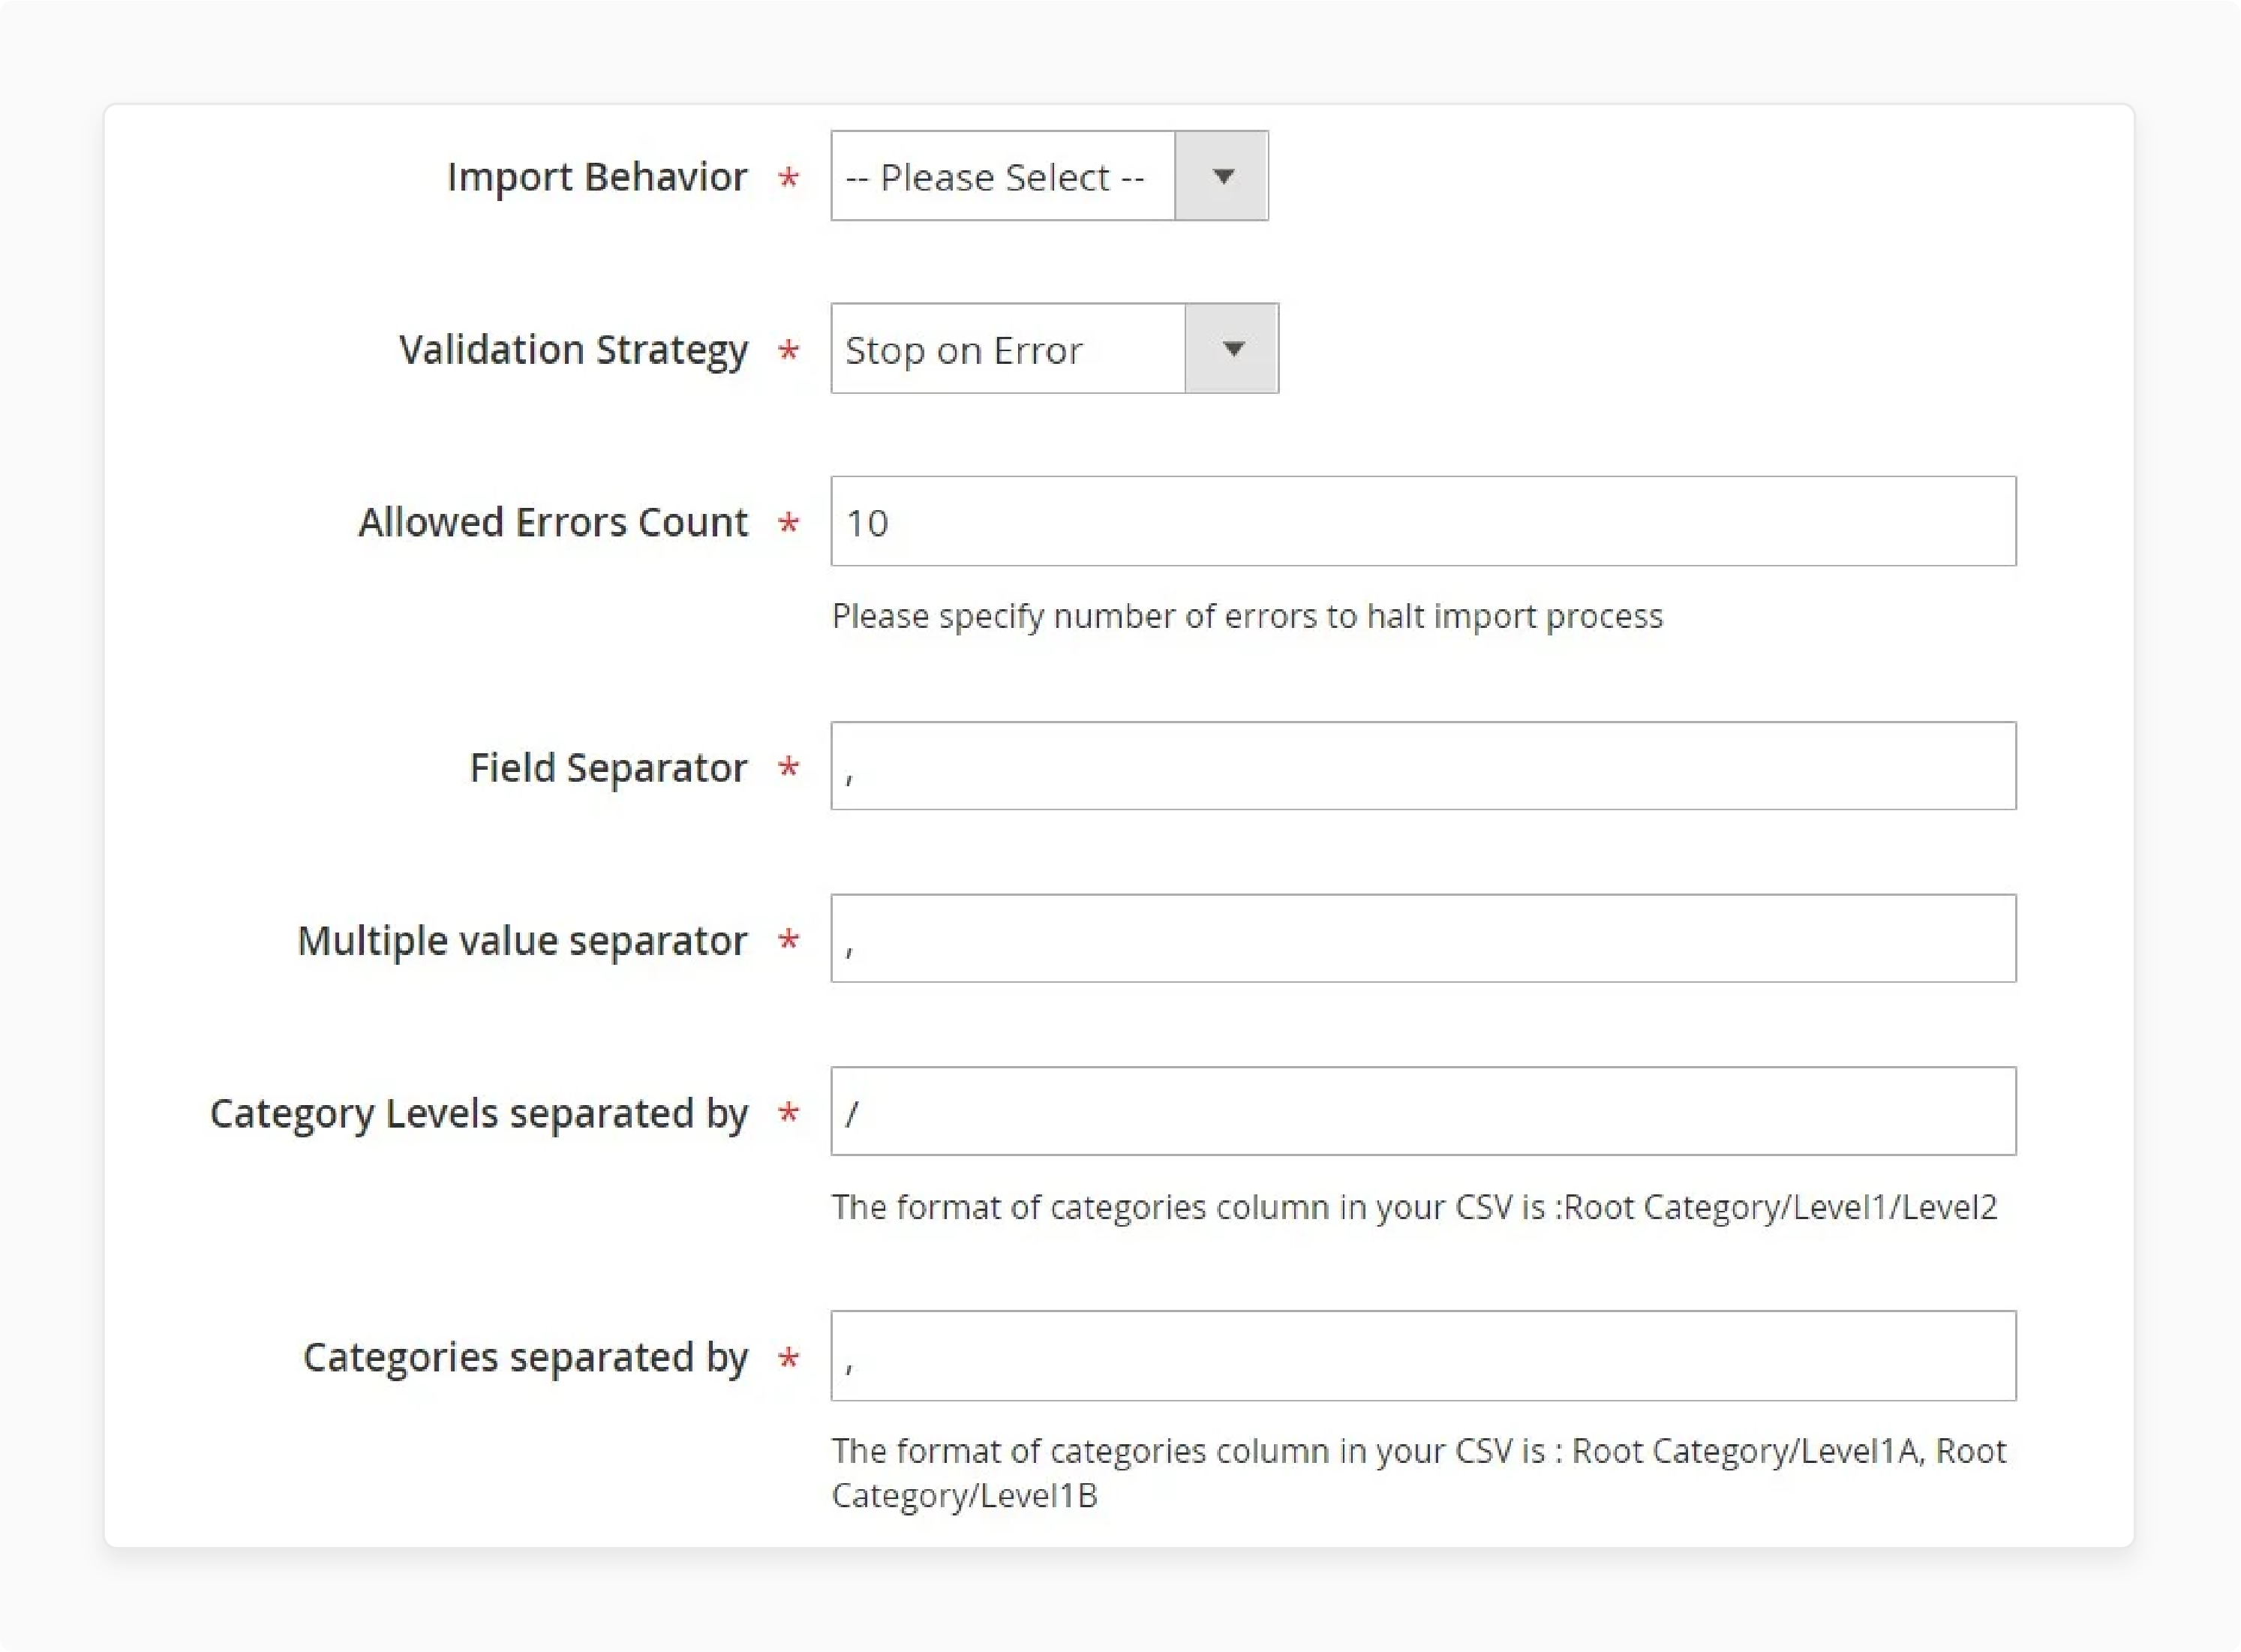The width and height of the screenshot is (2241, 1652).
Task: Click the Category Levels separated by label
Action: click(479, 1114)
